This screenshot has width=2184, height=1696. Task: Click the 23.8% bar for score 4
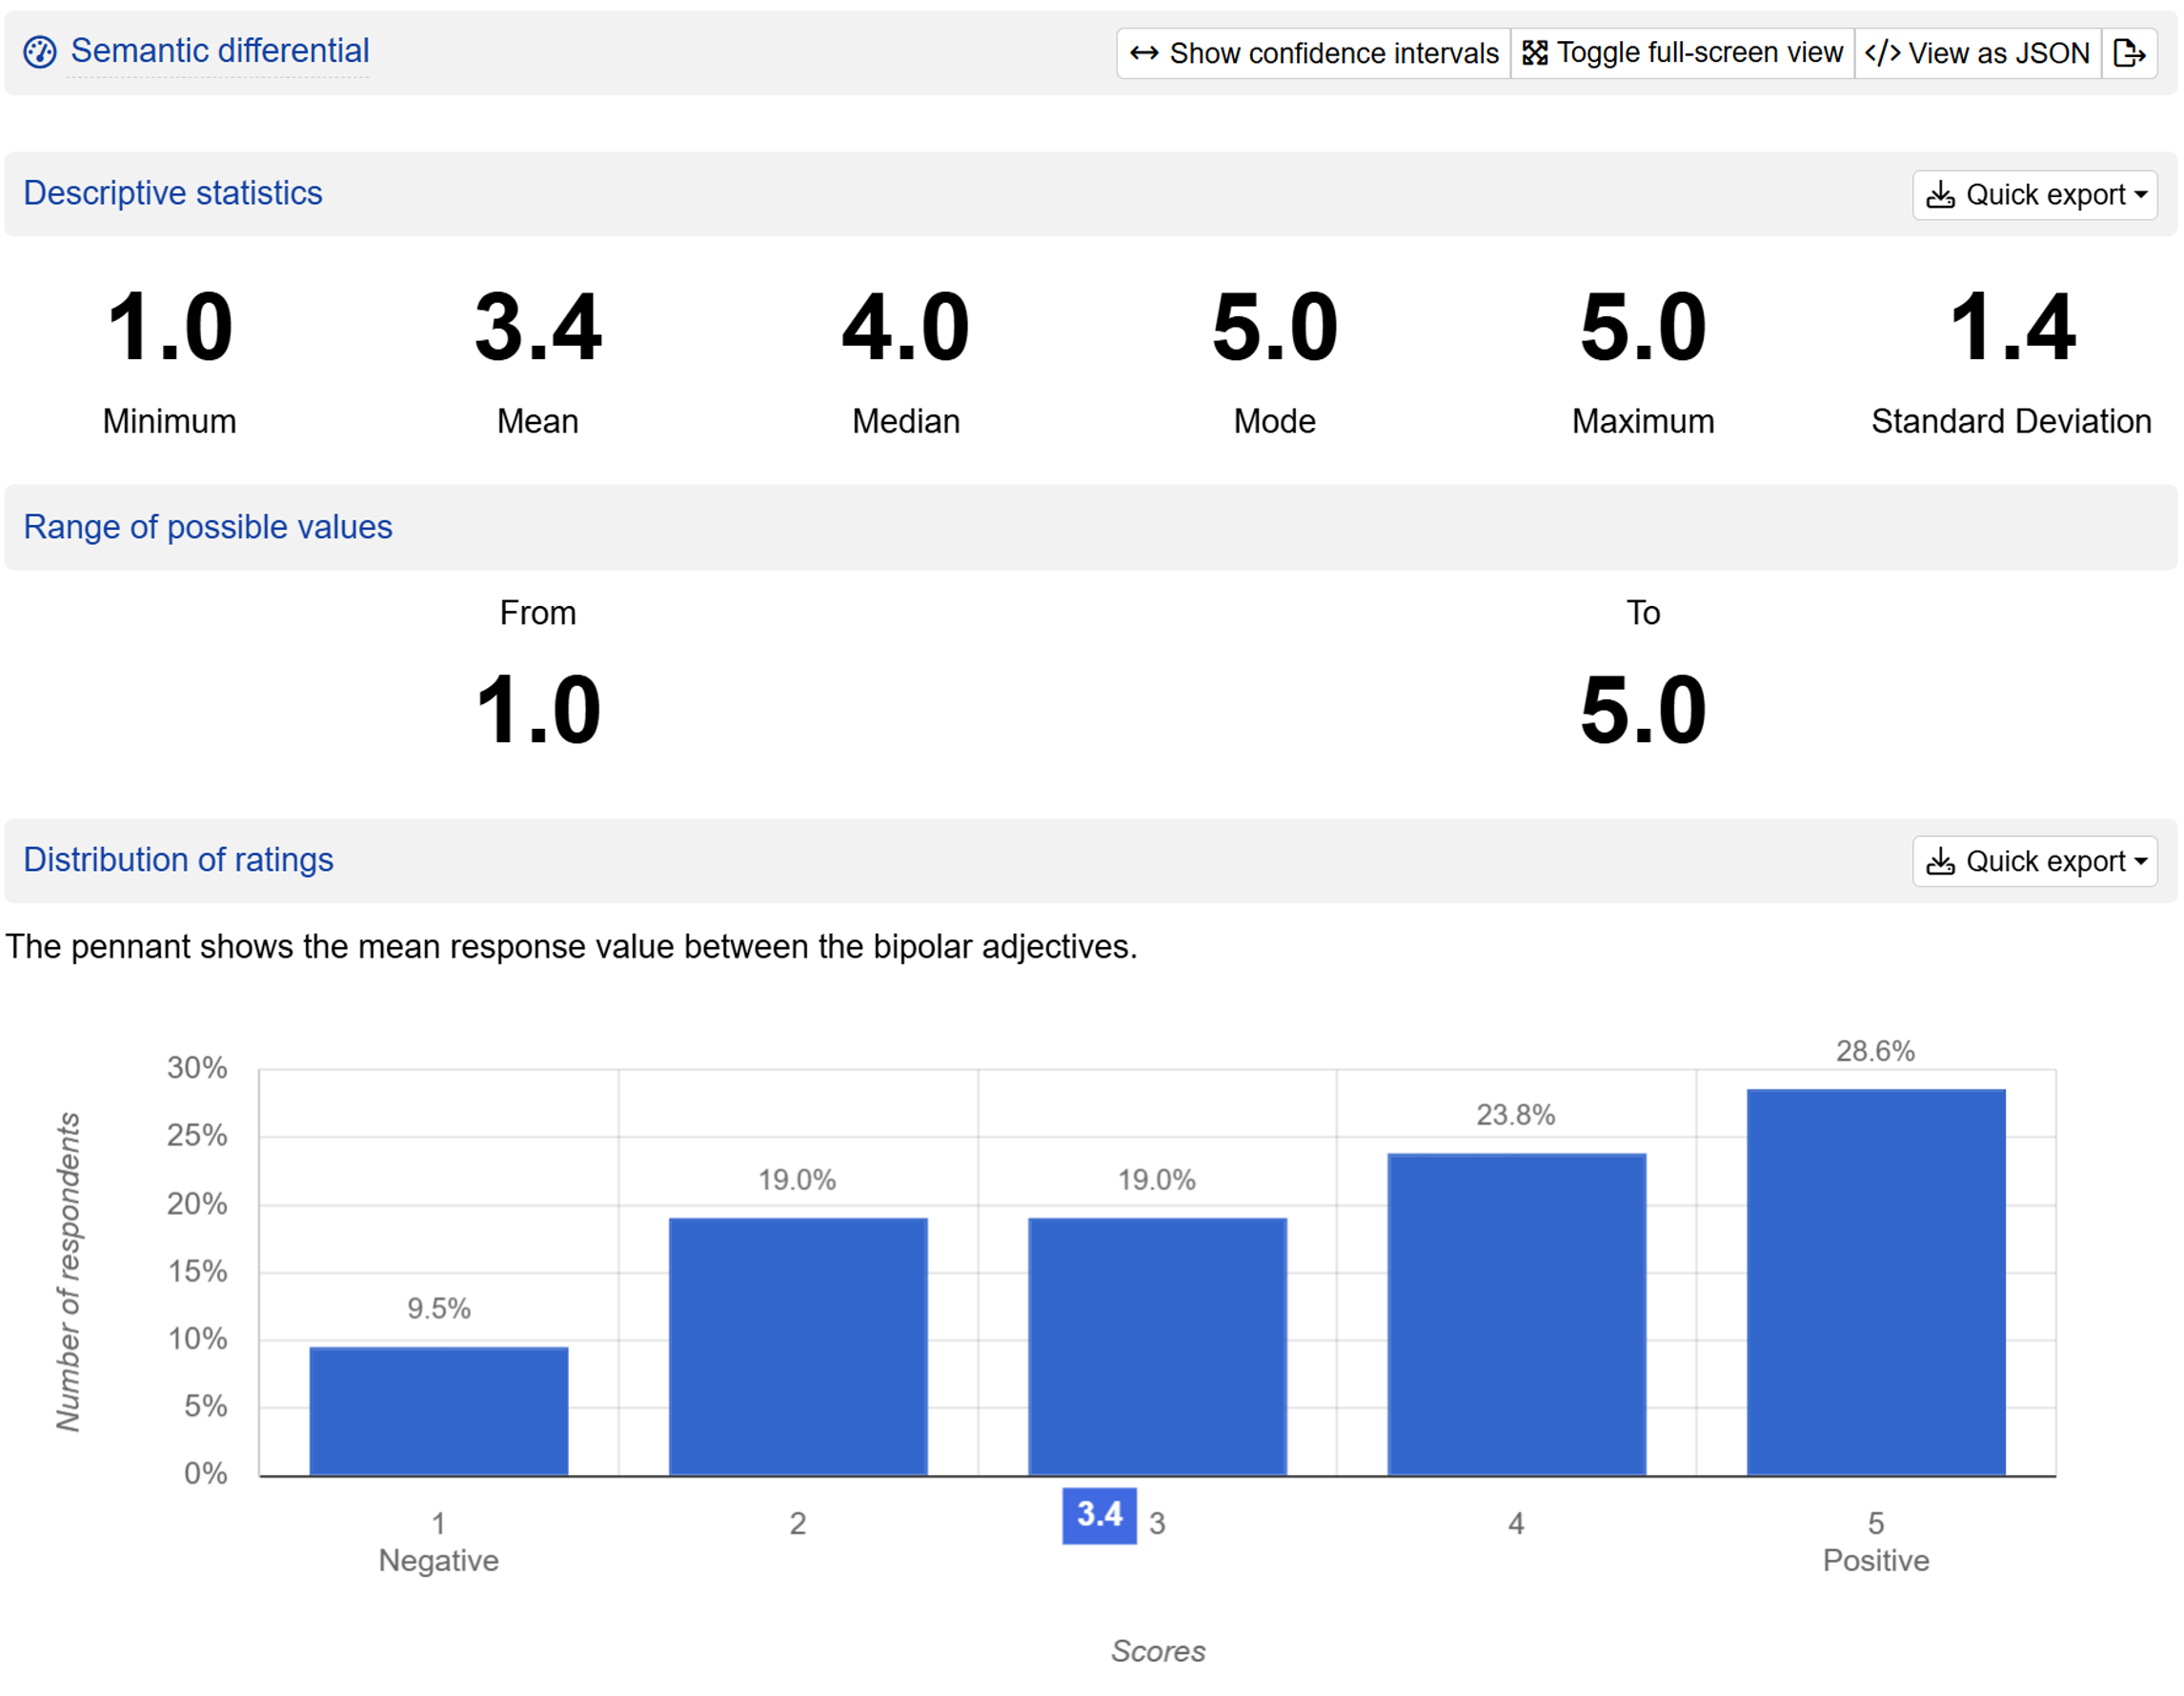[x=1516, y=1314]
